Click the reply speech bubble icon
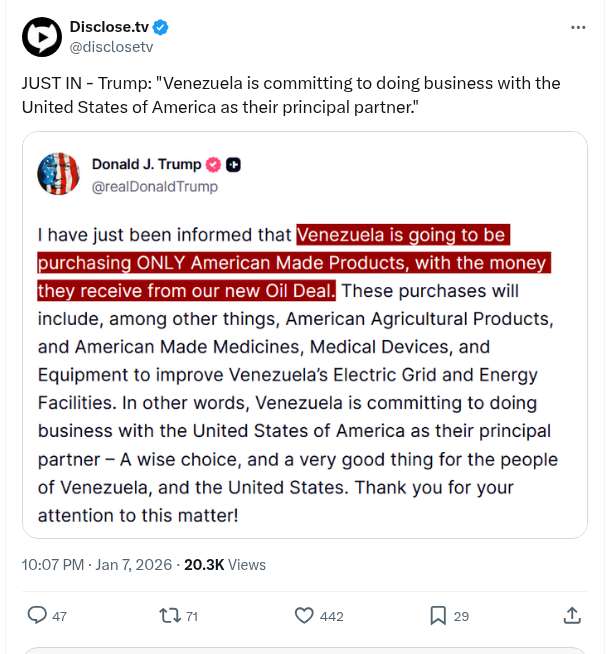Viewport: 608px width, 654px height. pyautogui.click(x=37, y=615)
